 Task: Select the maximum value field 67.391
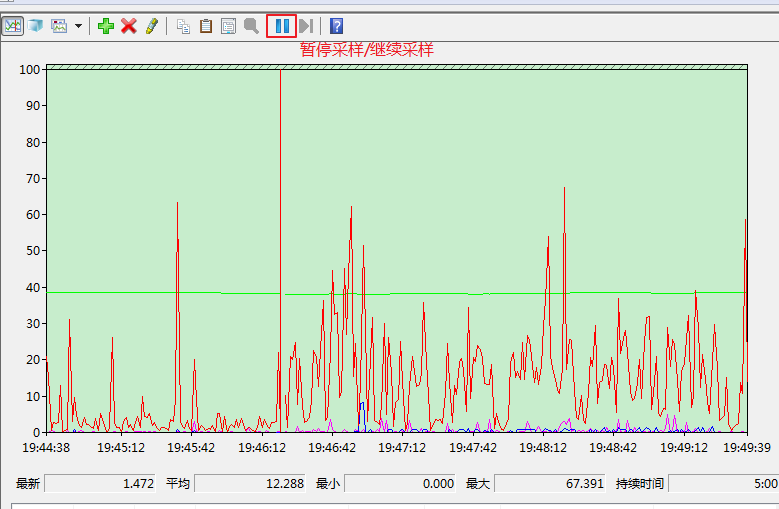[x=550, y=483]
